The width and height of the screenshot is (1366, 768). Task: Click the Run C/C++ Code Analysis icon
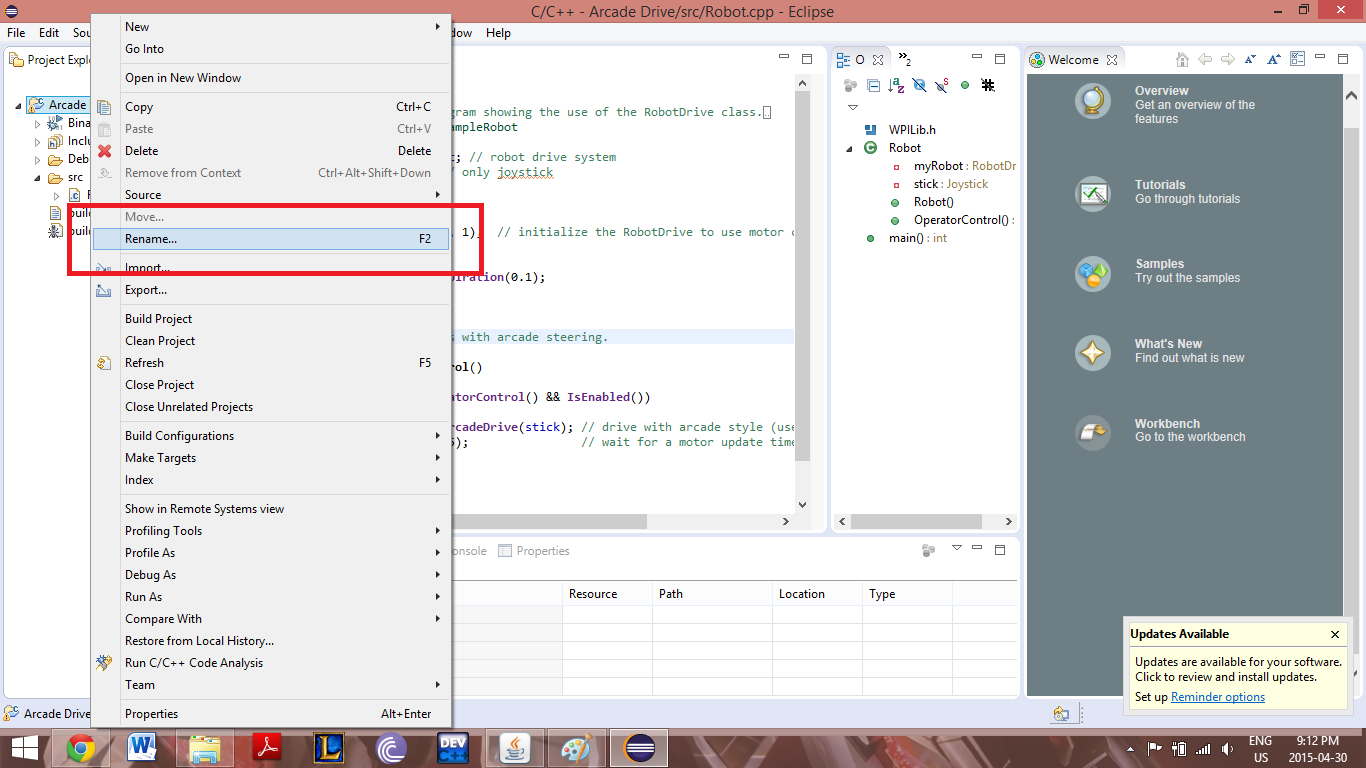pyautogui.click(x=104, y=663)
